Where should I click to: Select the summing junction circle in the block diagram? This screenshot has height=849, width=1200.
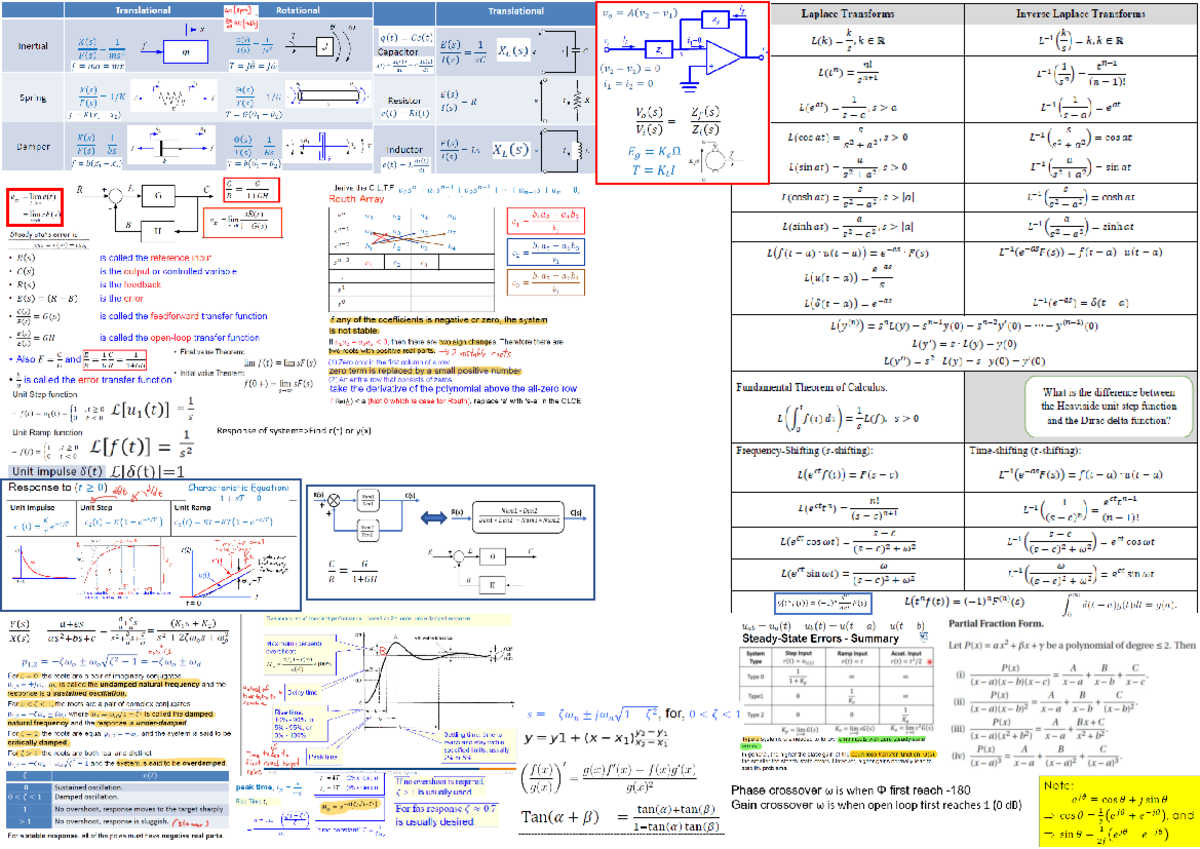[x=115, y=196]
